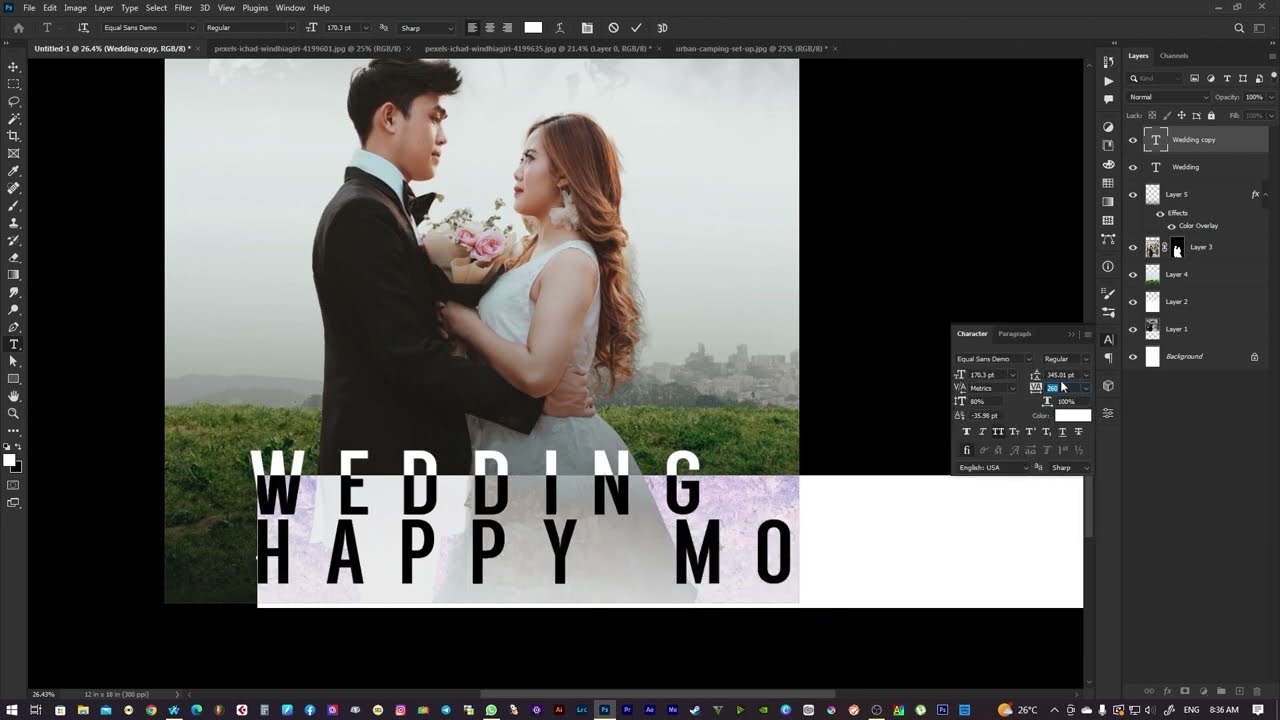Screen dimensions: 1280x720
Task: Toggle Color Overlay effect visibility
Action: tap(1172, 226)
